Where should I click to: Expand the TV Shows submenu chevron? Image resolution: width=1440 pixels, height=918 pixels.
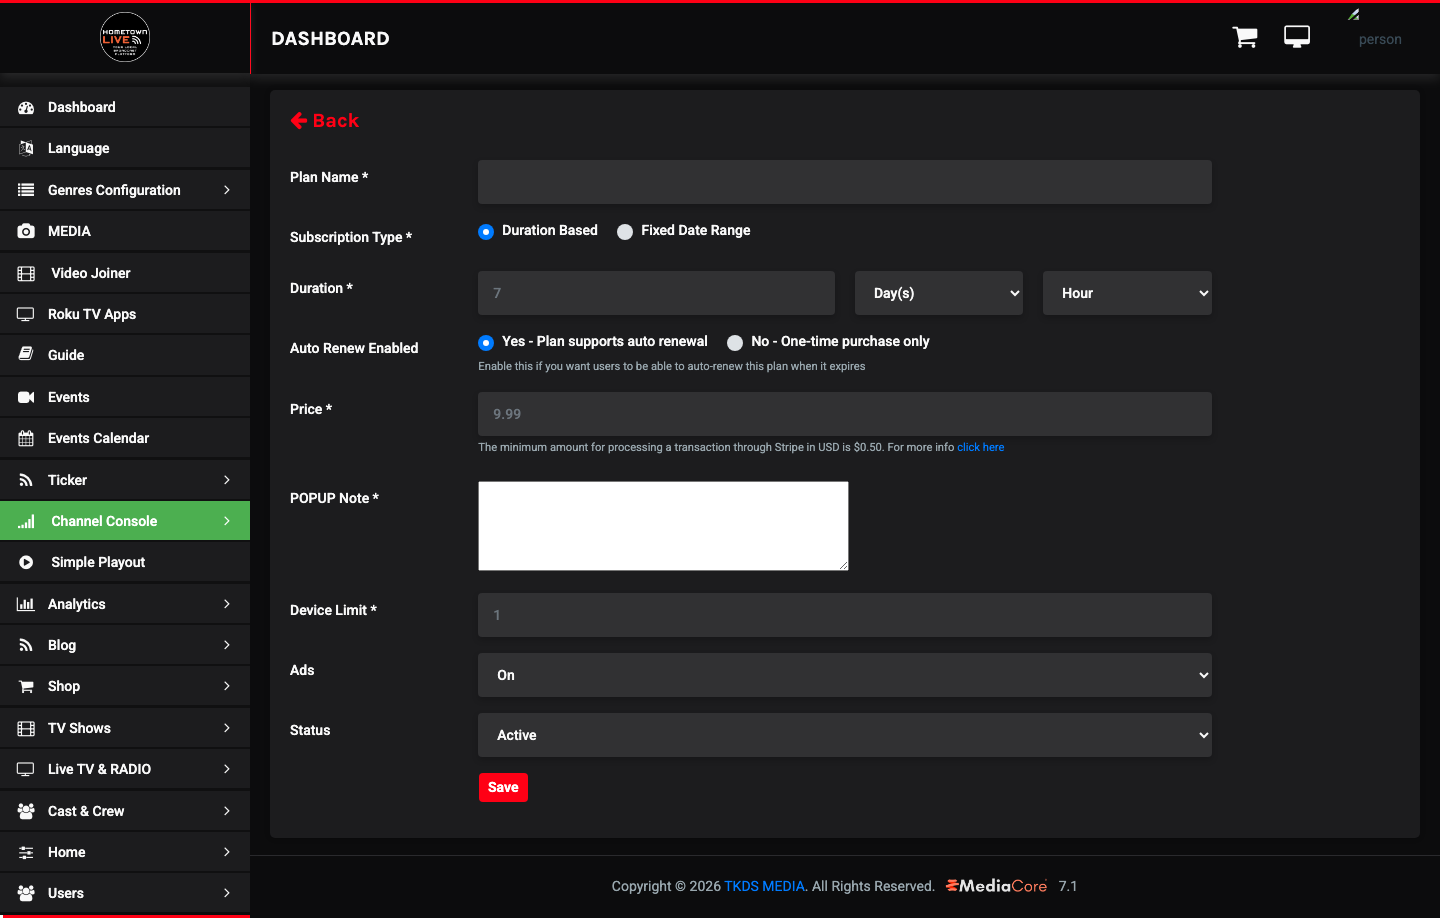point(227,728)
